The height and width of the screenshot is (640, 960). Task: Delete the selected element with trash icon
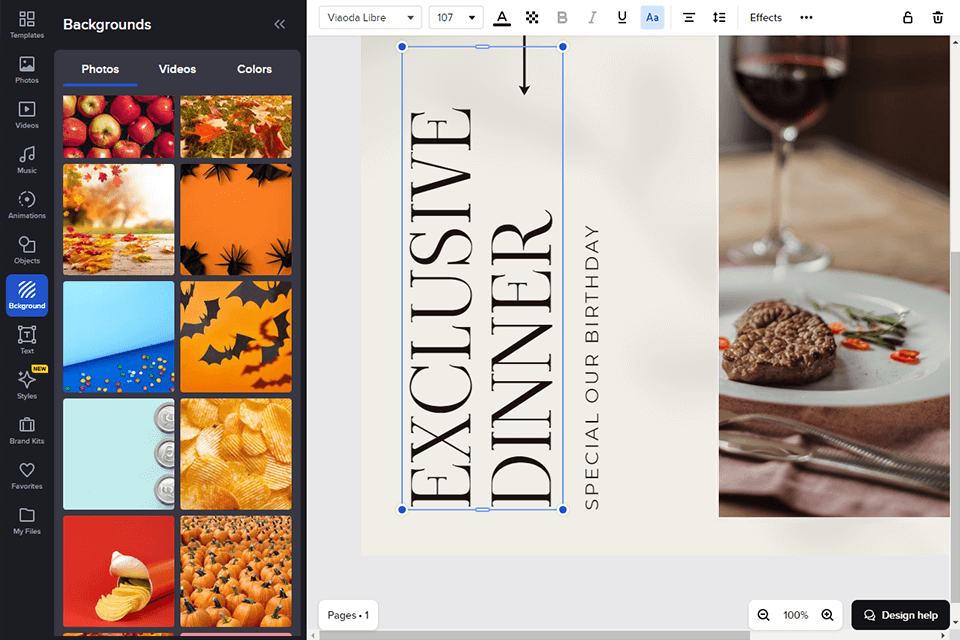[937, 18]
